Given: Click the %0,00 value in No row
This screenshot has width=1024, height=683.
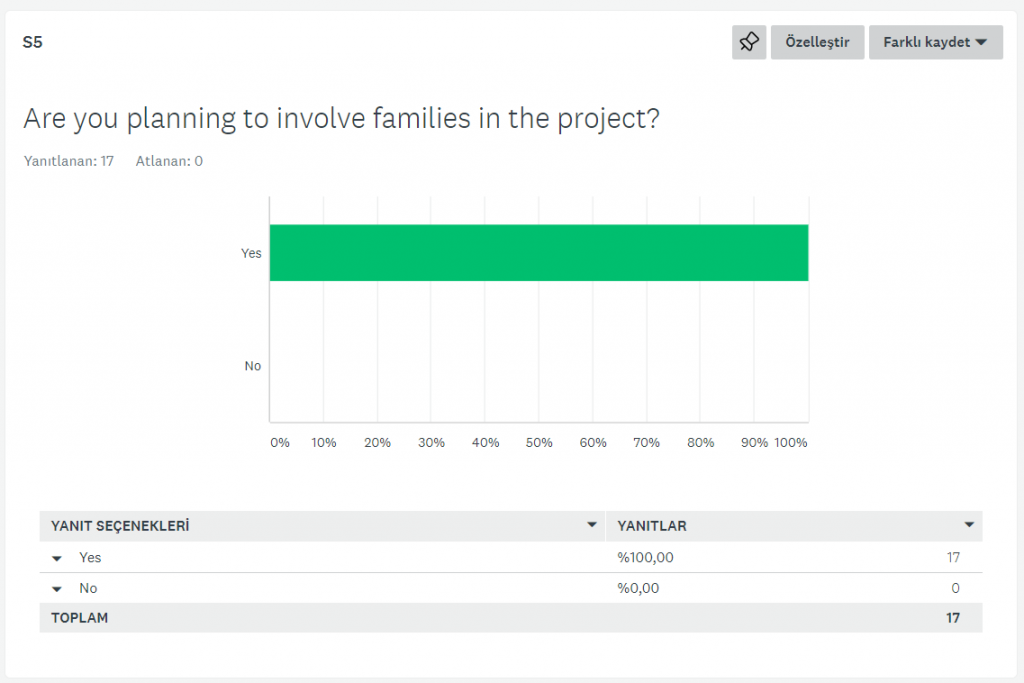Looking at the screenshot, I should tap(638, 588).
